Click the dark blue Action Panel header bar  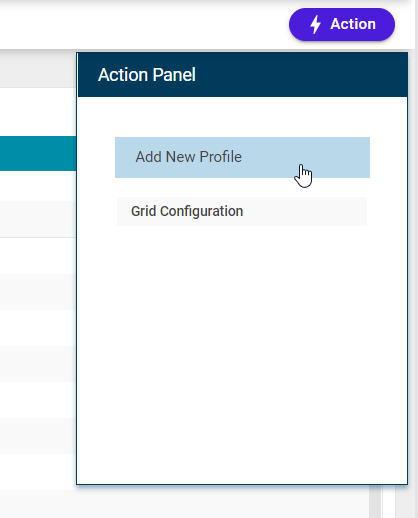pyautogui.click(x=242, y=75)
